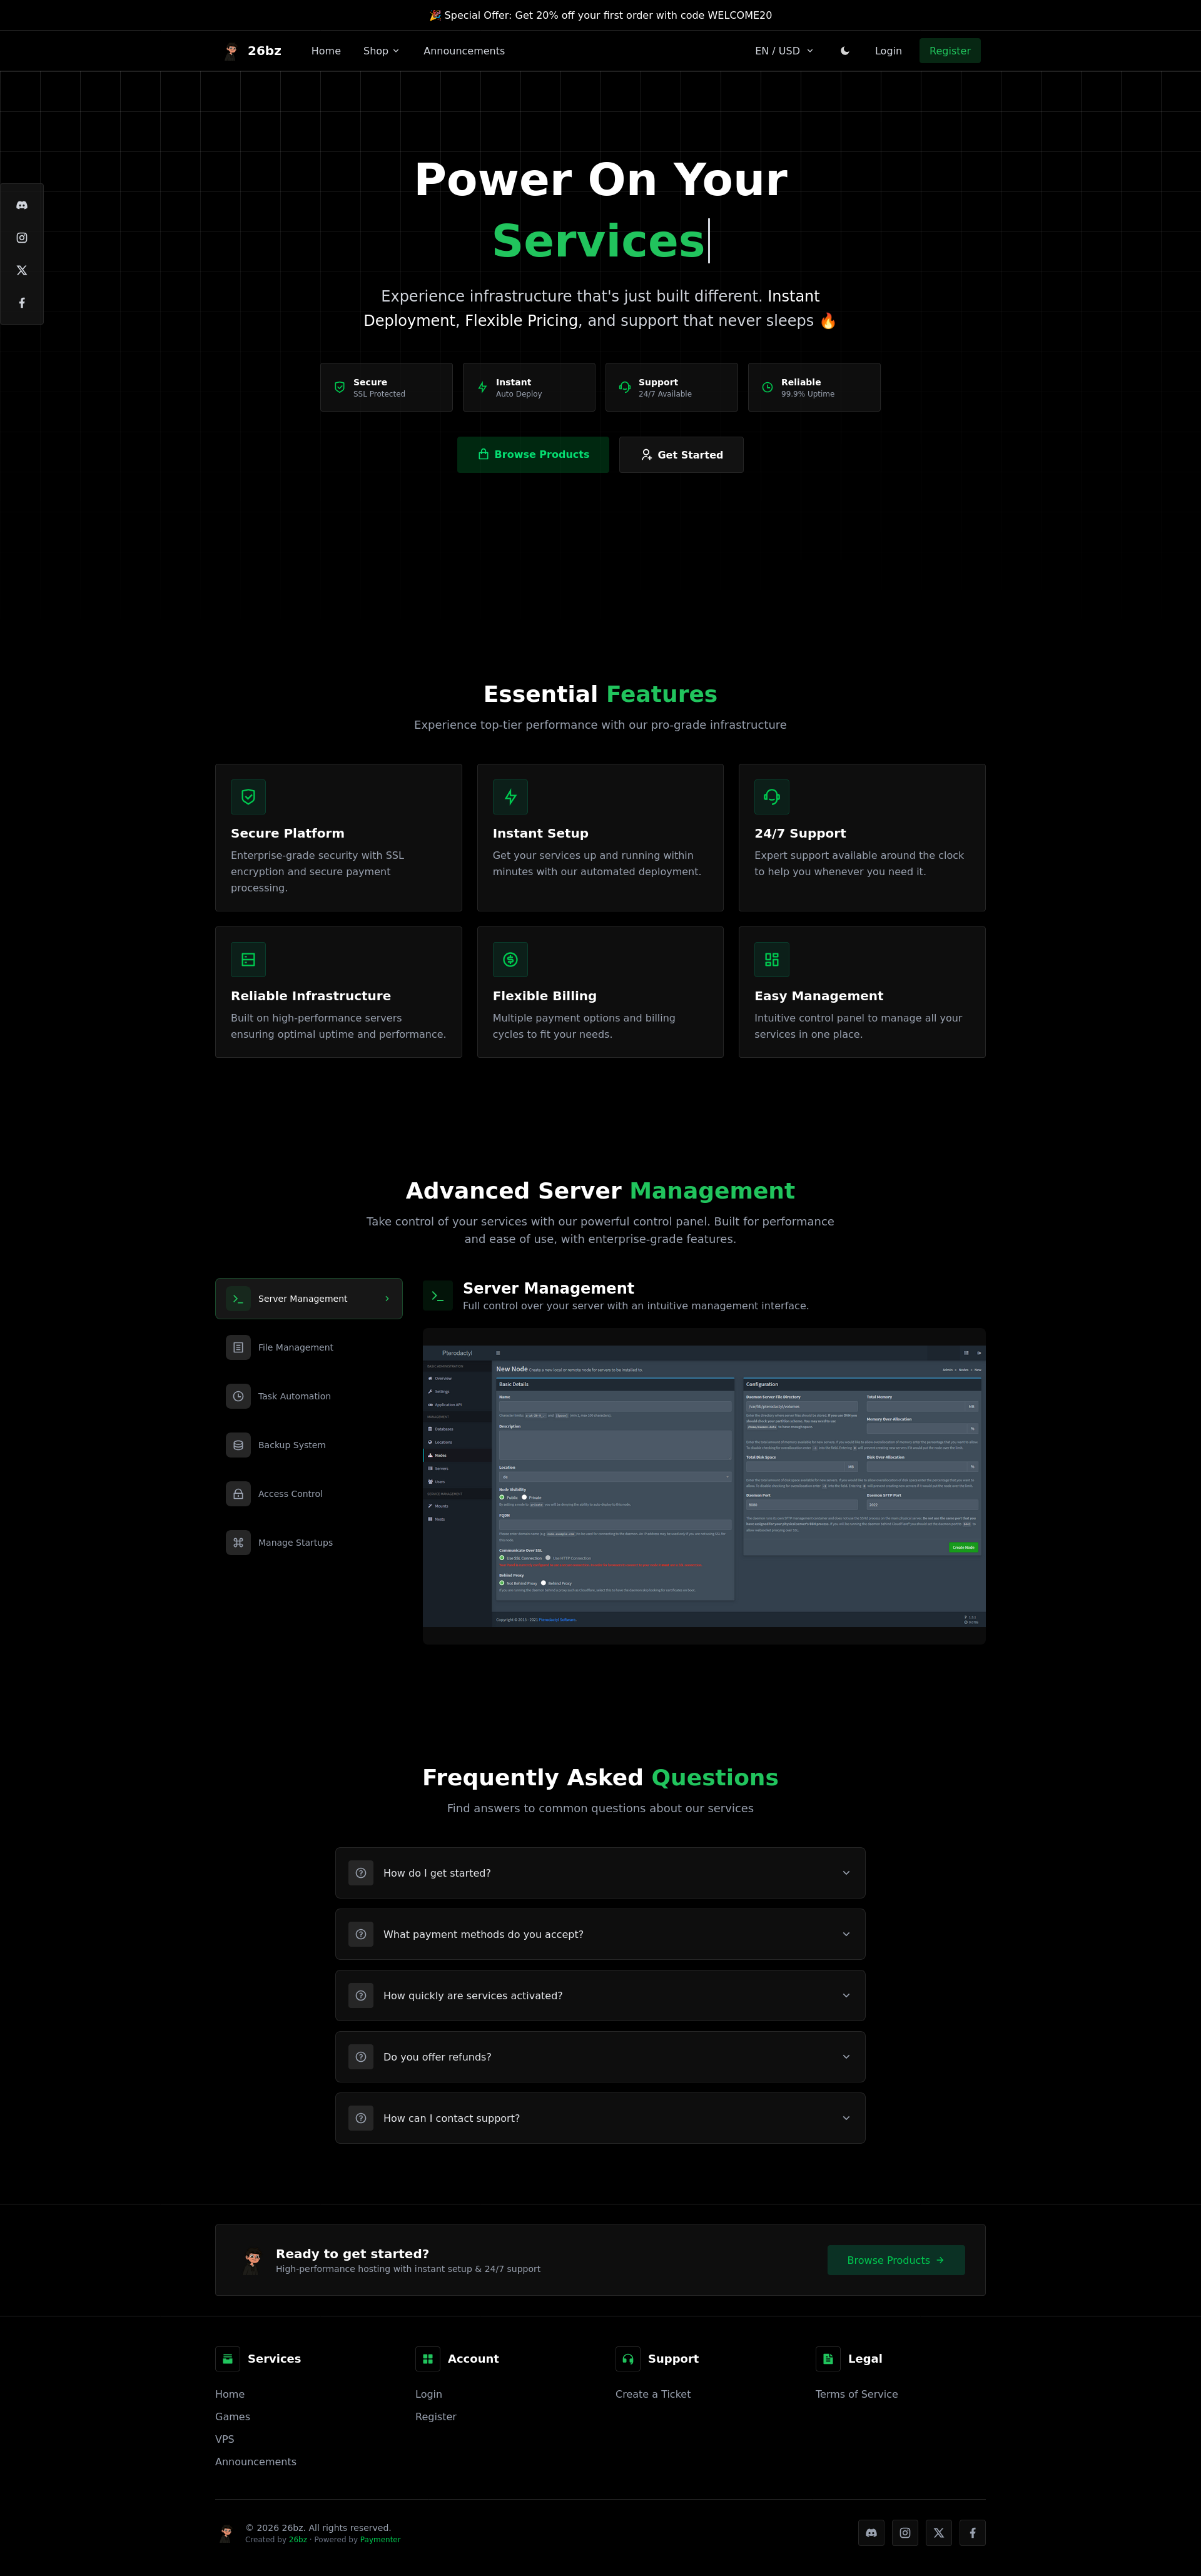The height and width of the screenshot is (2576, 1201).
Task: Open Discord link in left sidebar
Action: point(22,205)
